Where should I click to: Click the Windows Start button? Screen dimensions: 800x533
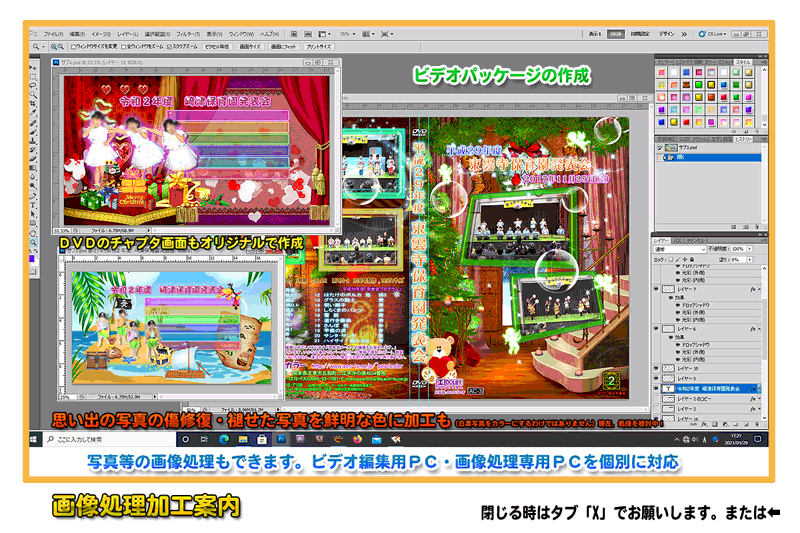pyautogui.click(x=34, y=439)
